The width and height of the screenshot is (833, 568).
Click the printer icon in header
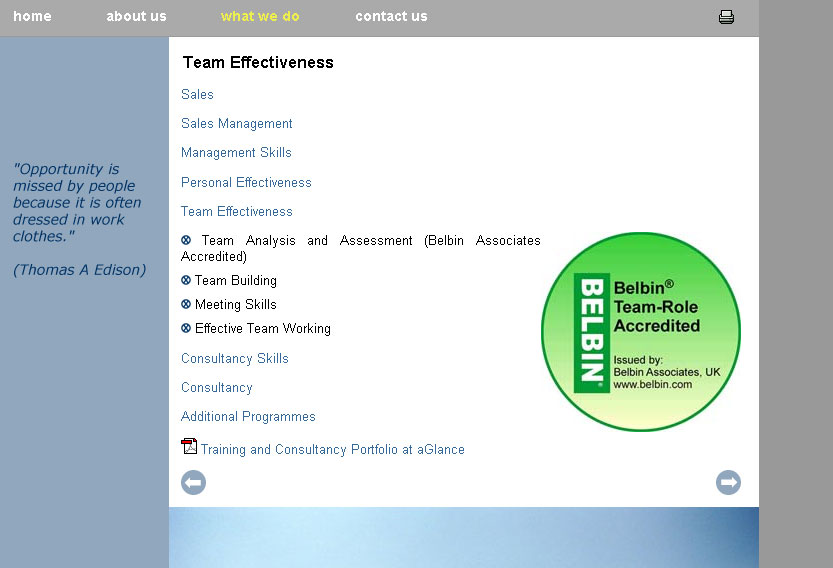pos(726,17)
